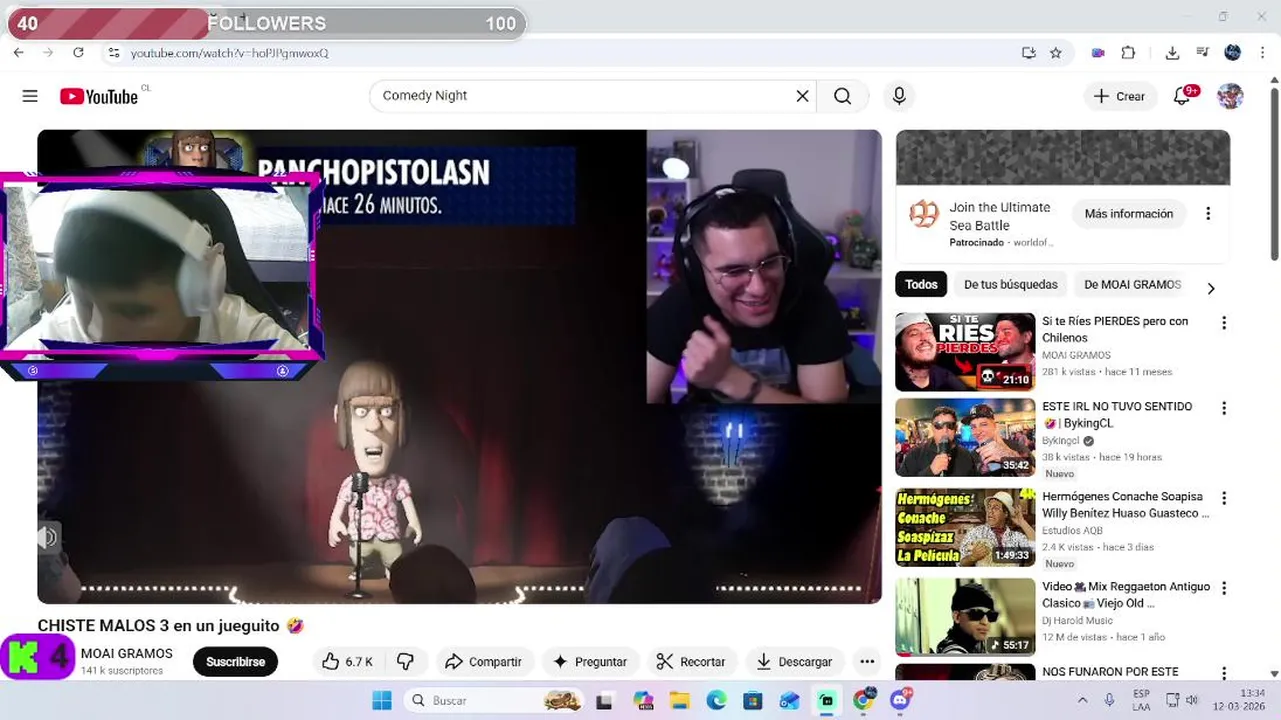
Task: Open the YouTube hamburger guide menu
Action: coord(30,96)
